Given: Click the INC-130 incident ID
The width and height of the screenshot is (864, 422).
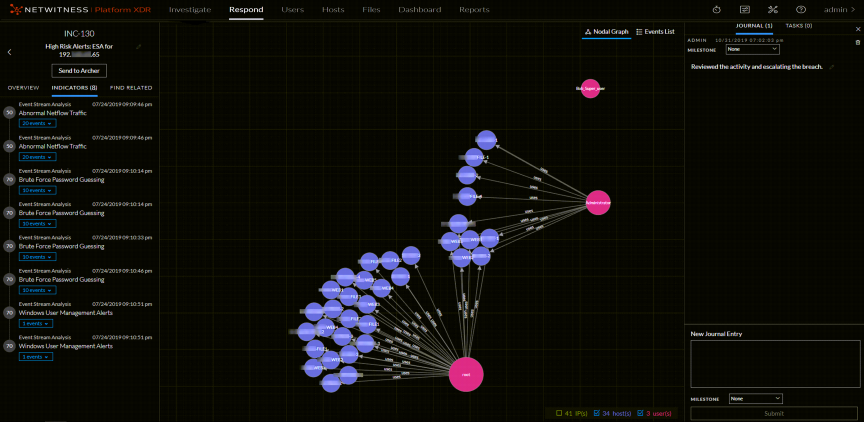Looking at the screenshot, I should (x=79, y=34).
